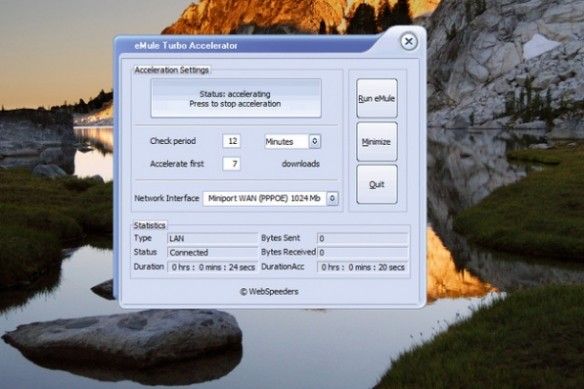Close the eMule Turbo Accelerator window
This screenshot has width=584, height=389.
pyautogui.click(x=409, y=41)
